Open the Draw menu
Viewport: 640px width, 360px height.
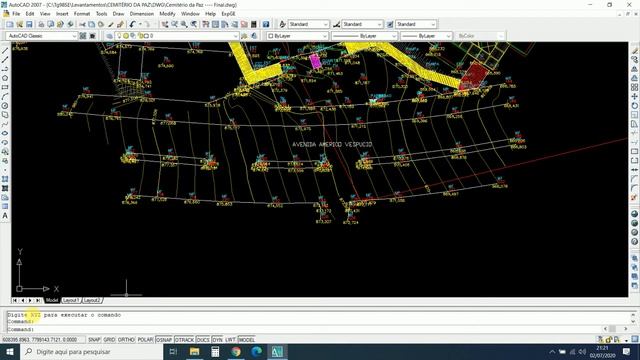tap(118, 14)
